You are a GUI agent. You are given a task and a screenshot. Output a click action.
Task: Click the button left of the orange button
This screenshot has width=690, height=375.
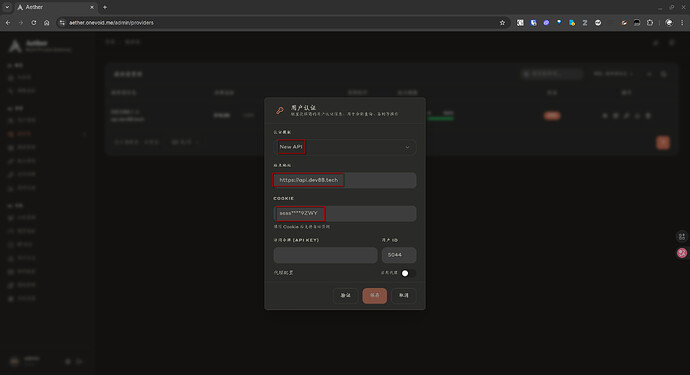345,296
